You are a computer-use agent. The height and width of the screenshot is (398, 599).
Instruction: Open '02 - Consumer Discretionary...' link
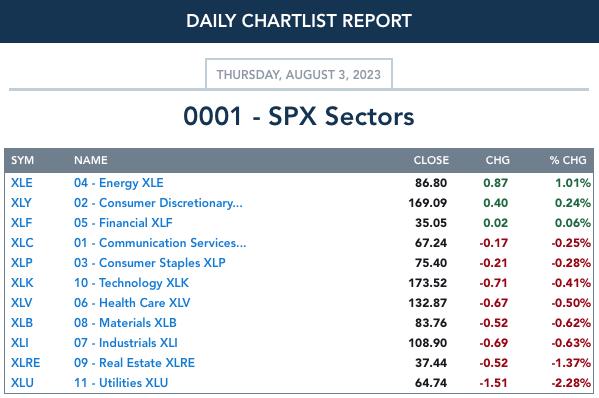point(158,203)
